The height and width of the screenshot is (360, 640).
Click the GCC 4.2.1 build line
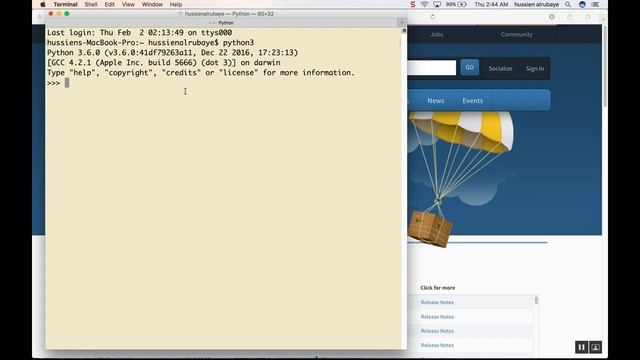click(164, 63)
